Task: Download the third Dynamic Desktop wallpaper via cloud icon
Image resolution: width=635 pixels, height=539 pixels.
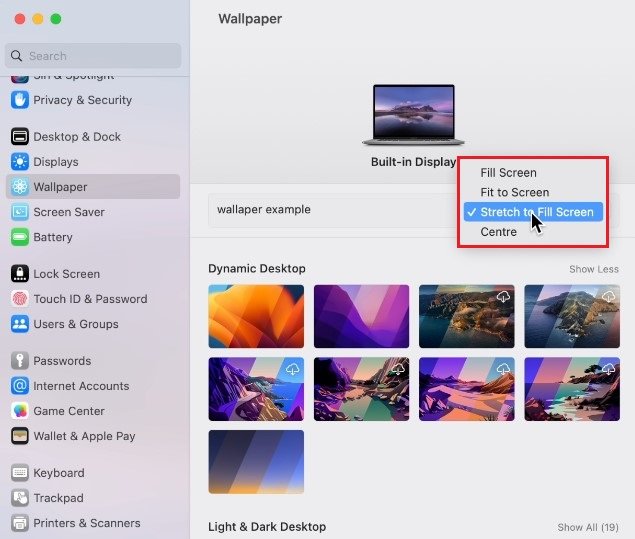Action: (x=502, y=297)
